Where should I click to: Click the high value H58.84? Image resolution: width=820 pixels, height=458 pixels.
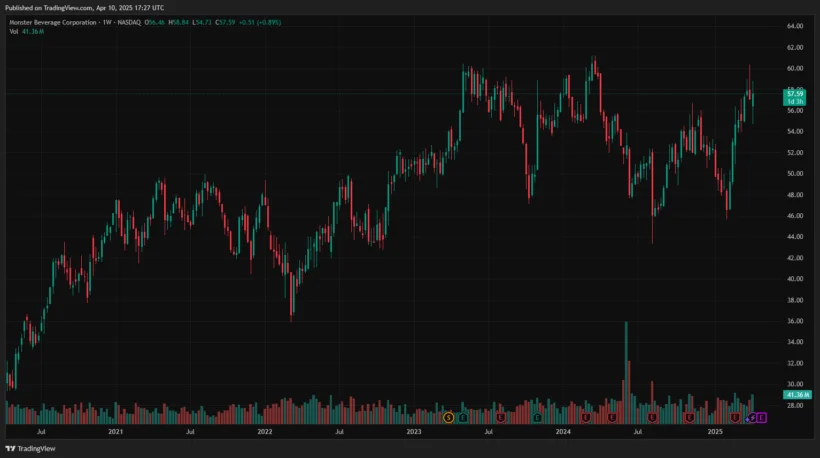[179, 22]
